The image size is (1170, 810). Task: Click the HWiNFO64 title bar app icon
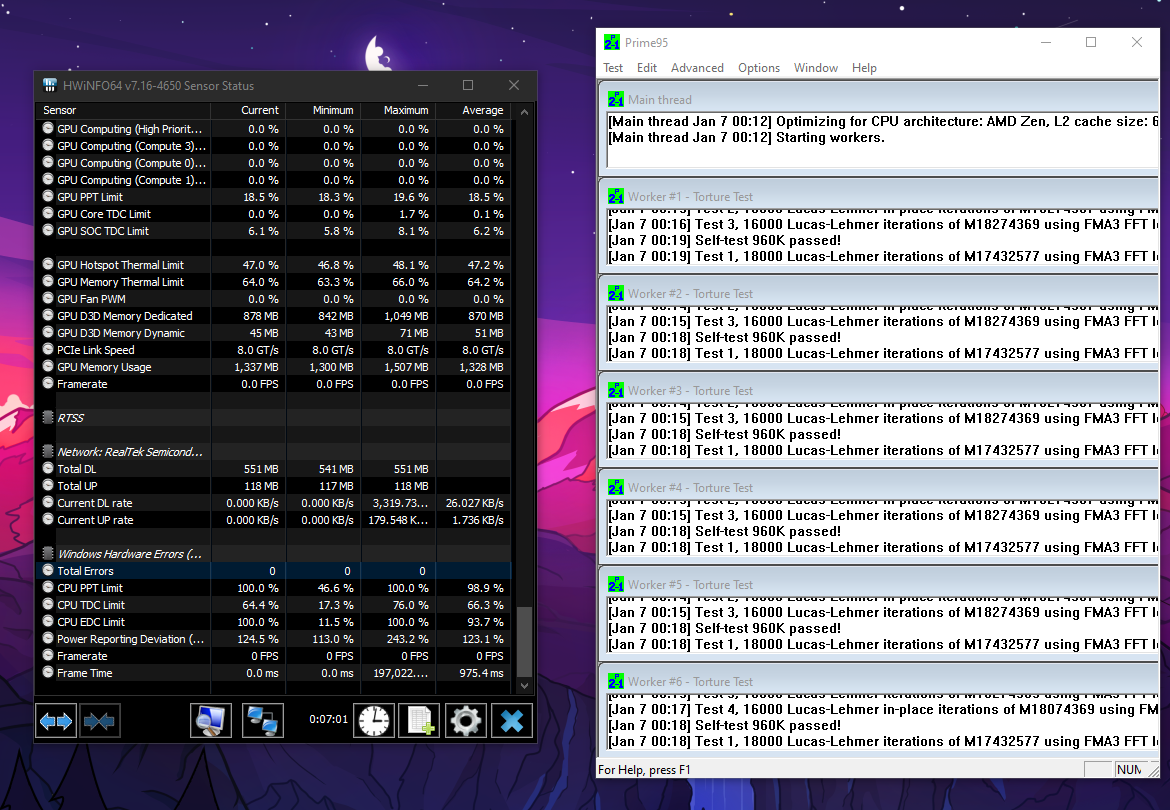click(x=50, y=85)
